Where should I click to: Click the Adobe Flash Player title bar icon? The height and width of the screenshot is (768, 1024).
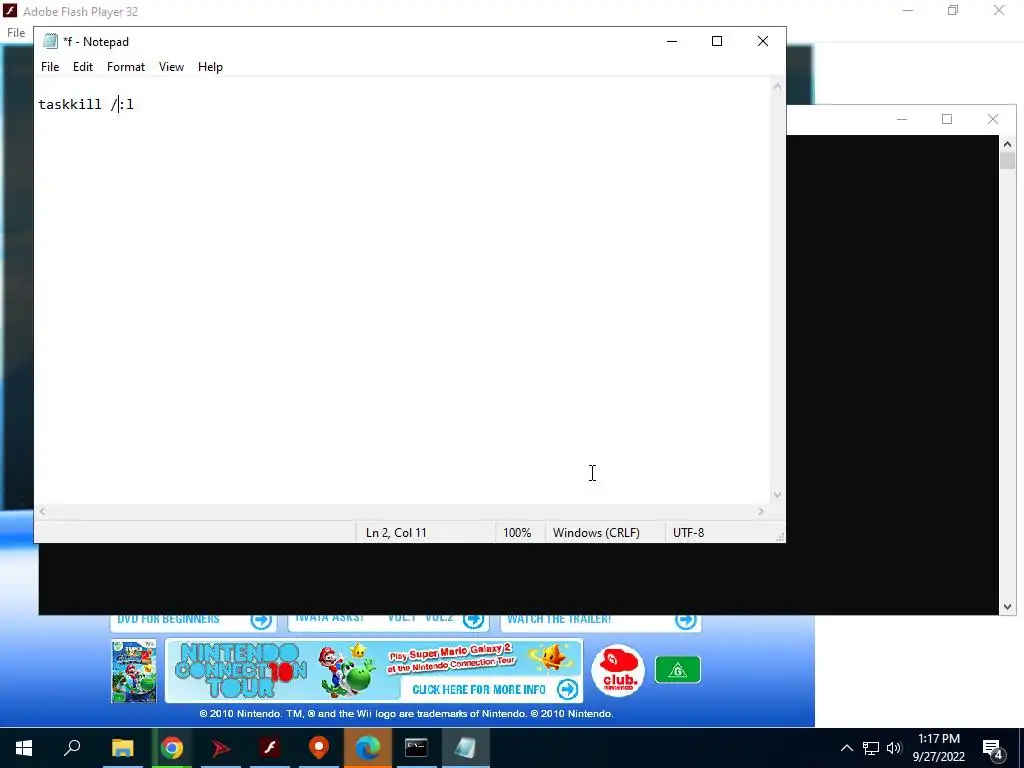pos(10,11)
